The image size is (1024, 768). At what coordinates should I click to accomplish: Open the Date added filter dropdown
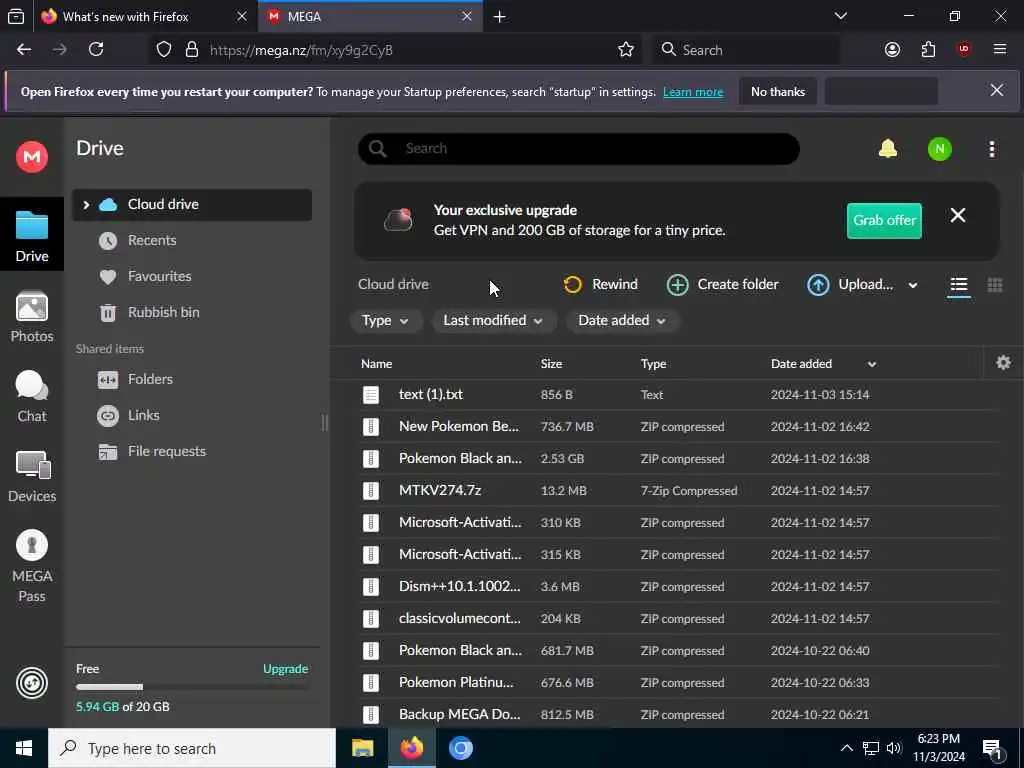click(x=622, y=321)
